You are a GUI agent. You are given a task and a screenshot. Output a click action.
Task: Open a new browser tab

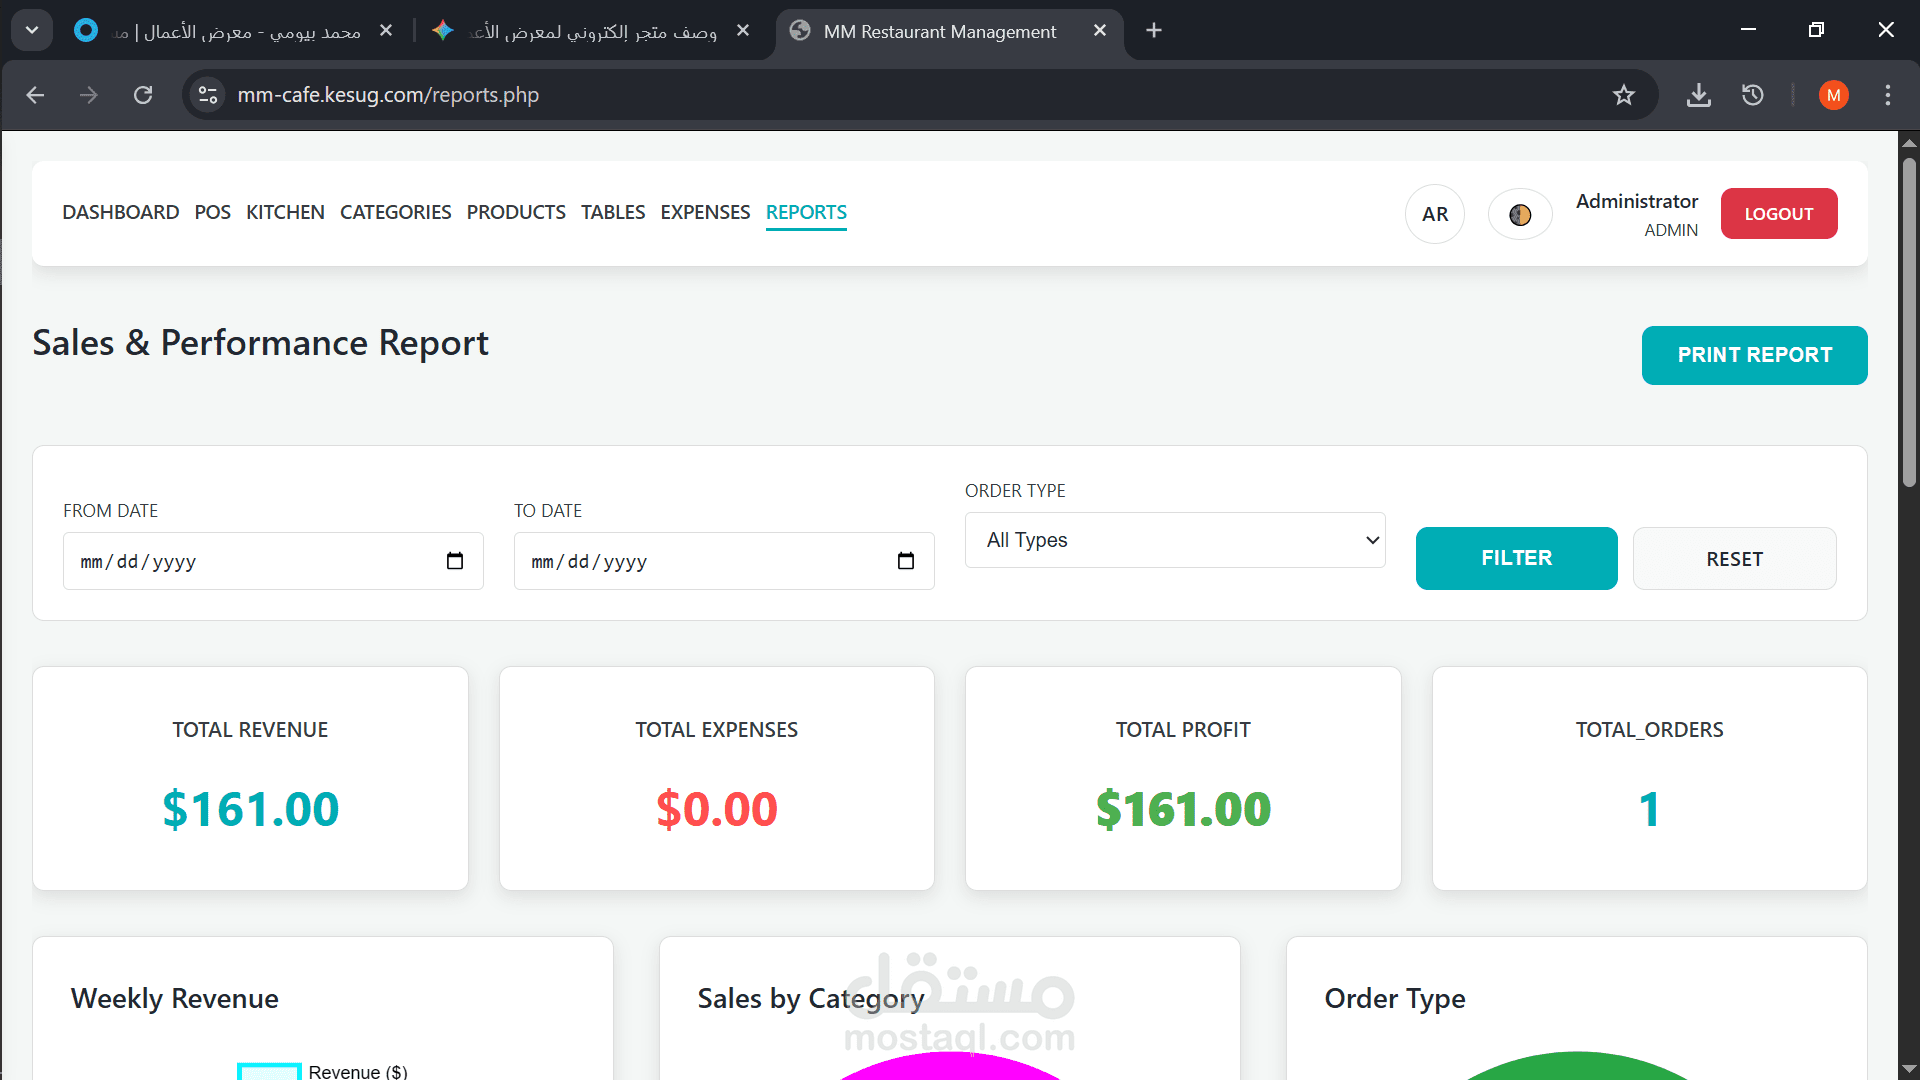tap(1154, 31)
